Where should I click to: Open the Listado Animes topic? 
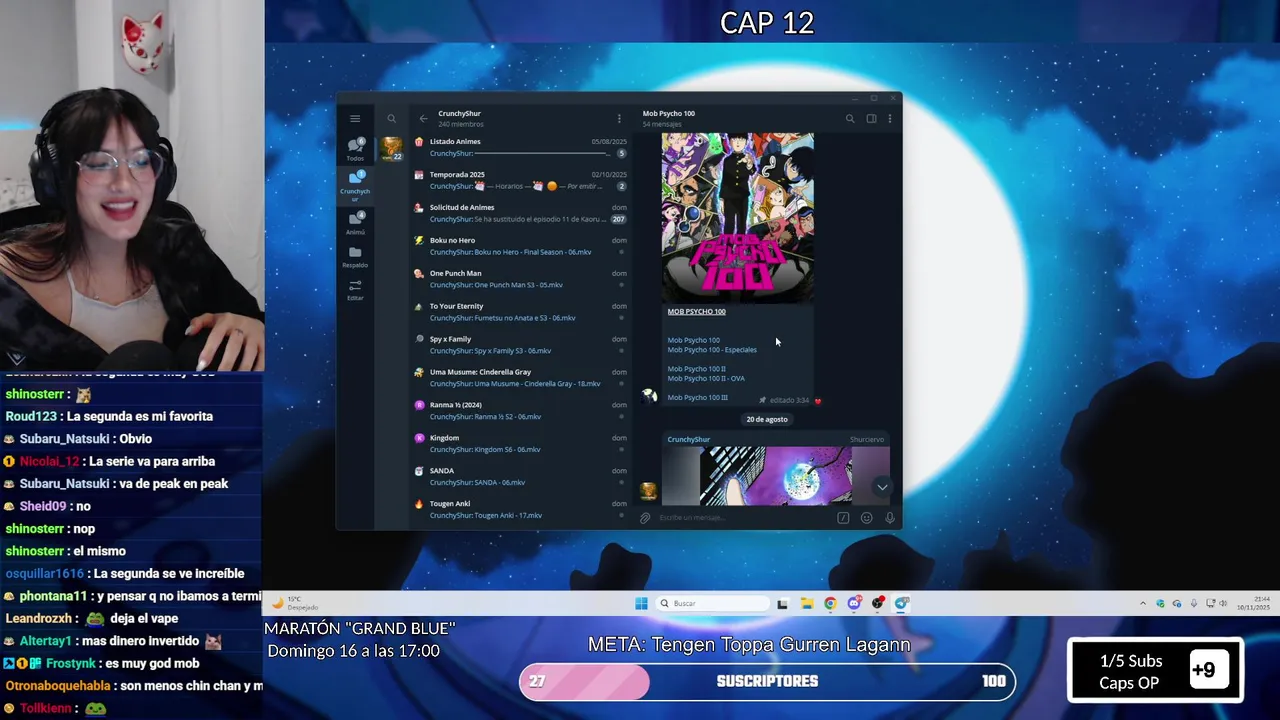[x=520, y=147]
